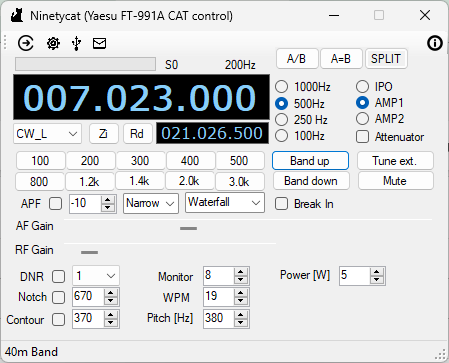Screen dimensions: 449x363
Task: Set filter width with 3.0k button
Action: (240, 181)
